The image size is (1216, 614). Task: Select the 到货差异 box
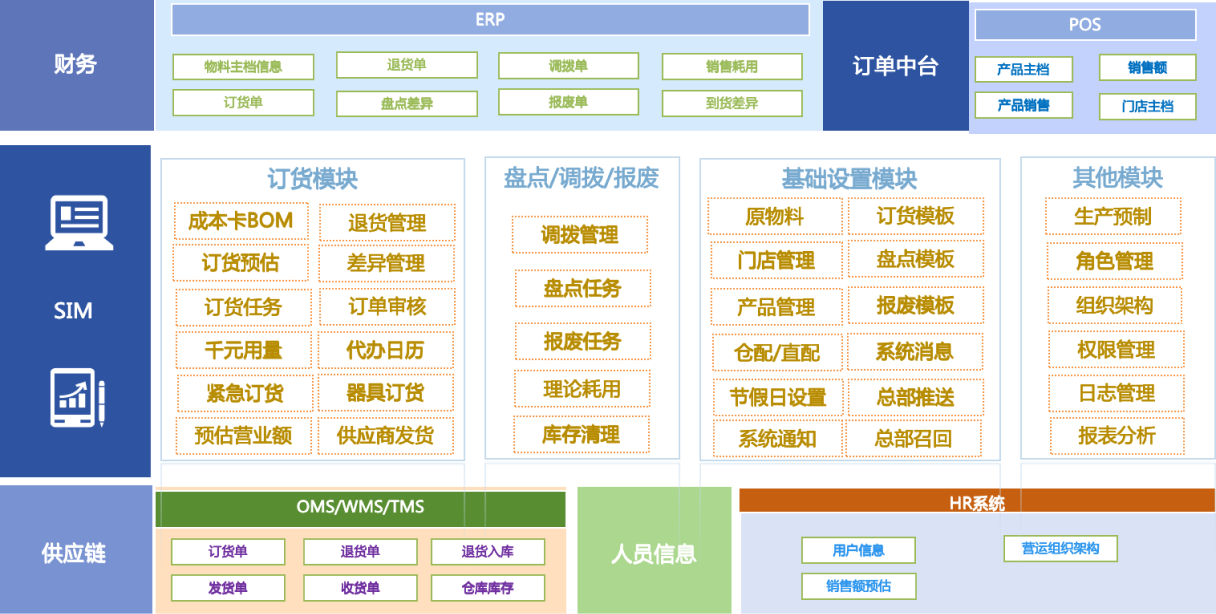click(732, 103)
